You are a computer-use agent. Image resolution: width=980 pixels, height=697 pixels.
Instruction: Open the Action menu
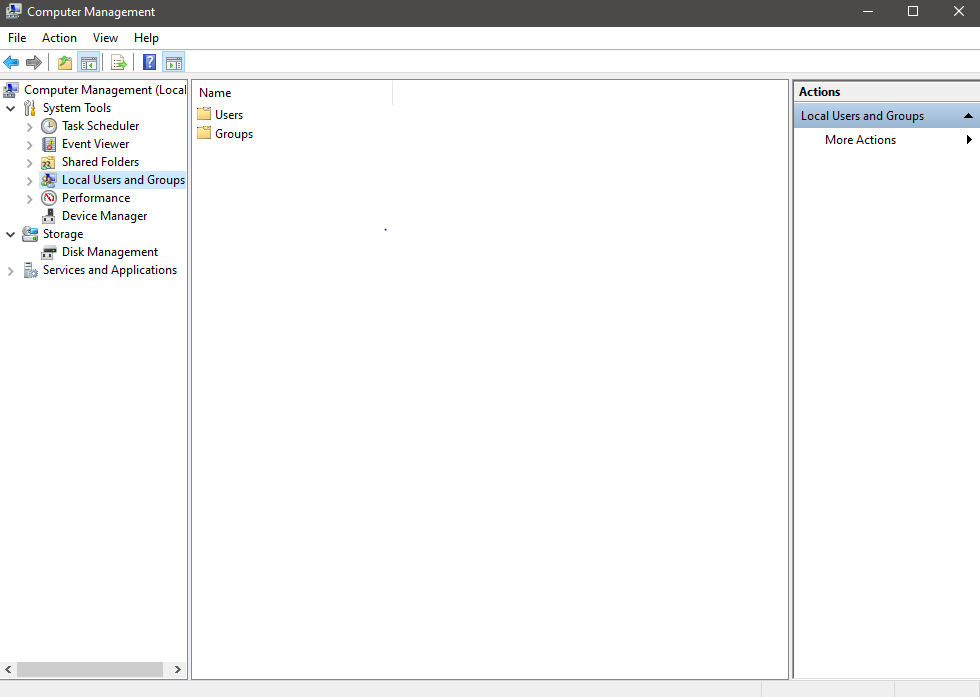[59, 38]
